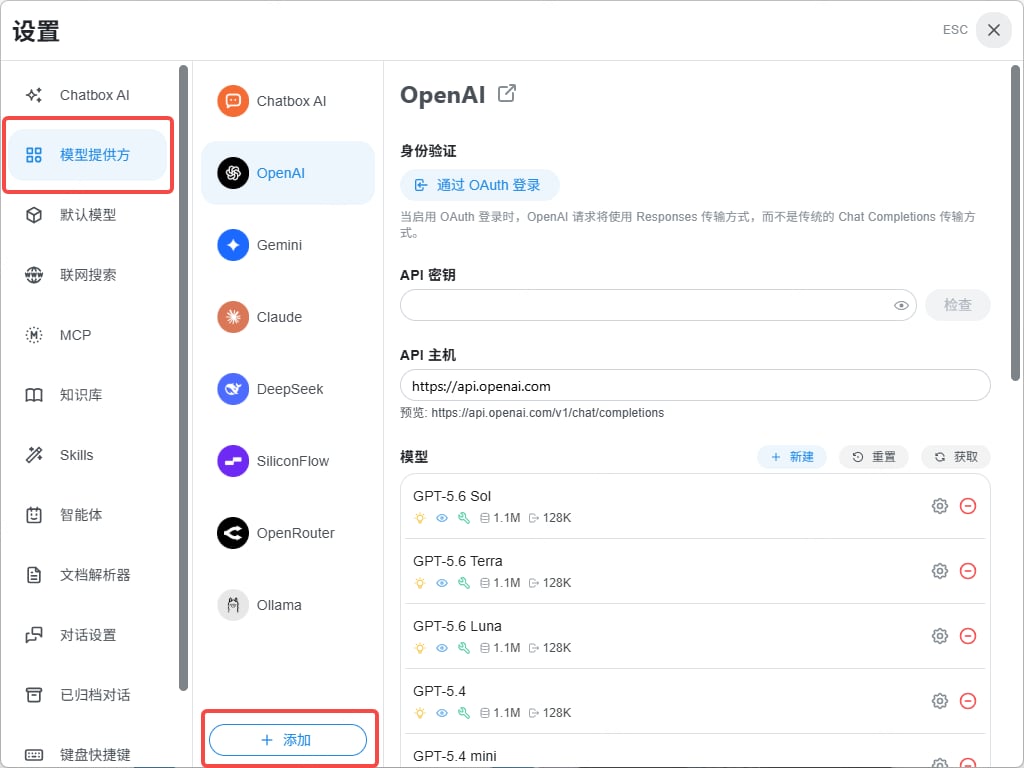1024x768 pixels.
Task: Open MCP settings section
Action: (x=88, y=335)
